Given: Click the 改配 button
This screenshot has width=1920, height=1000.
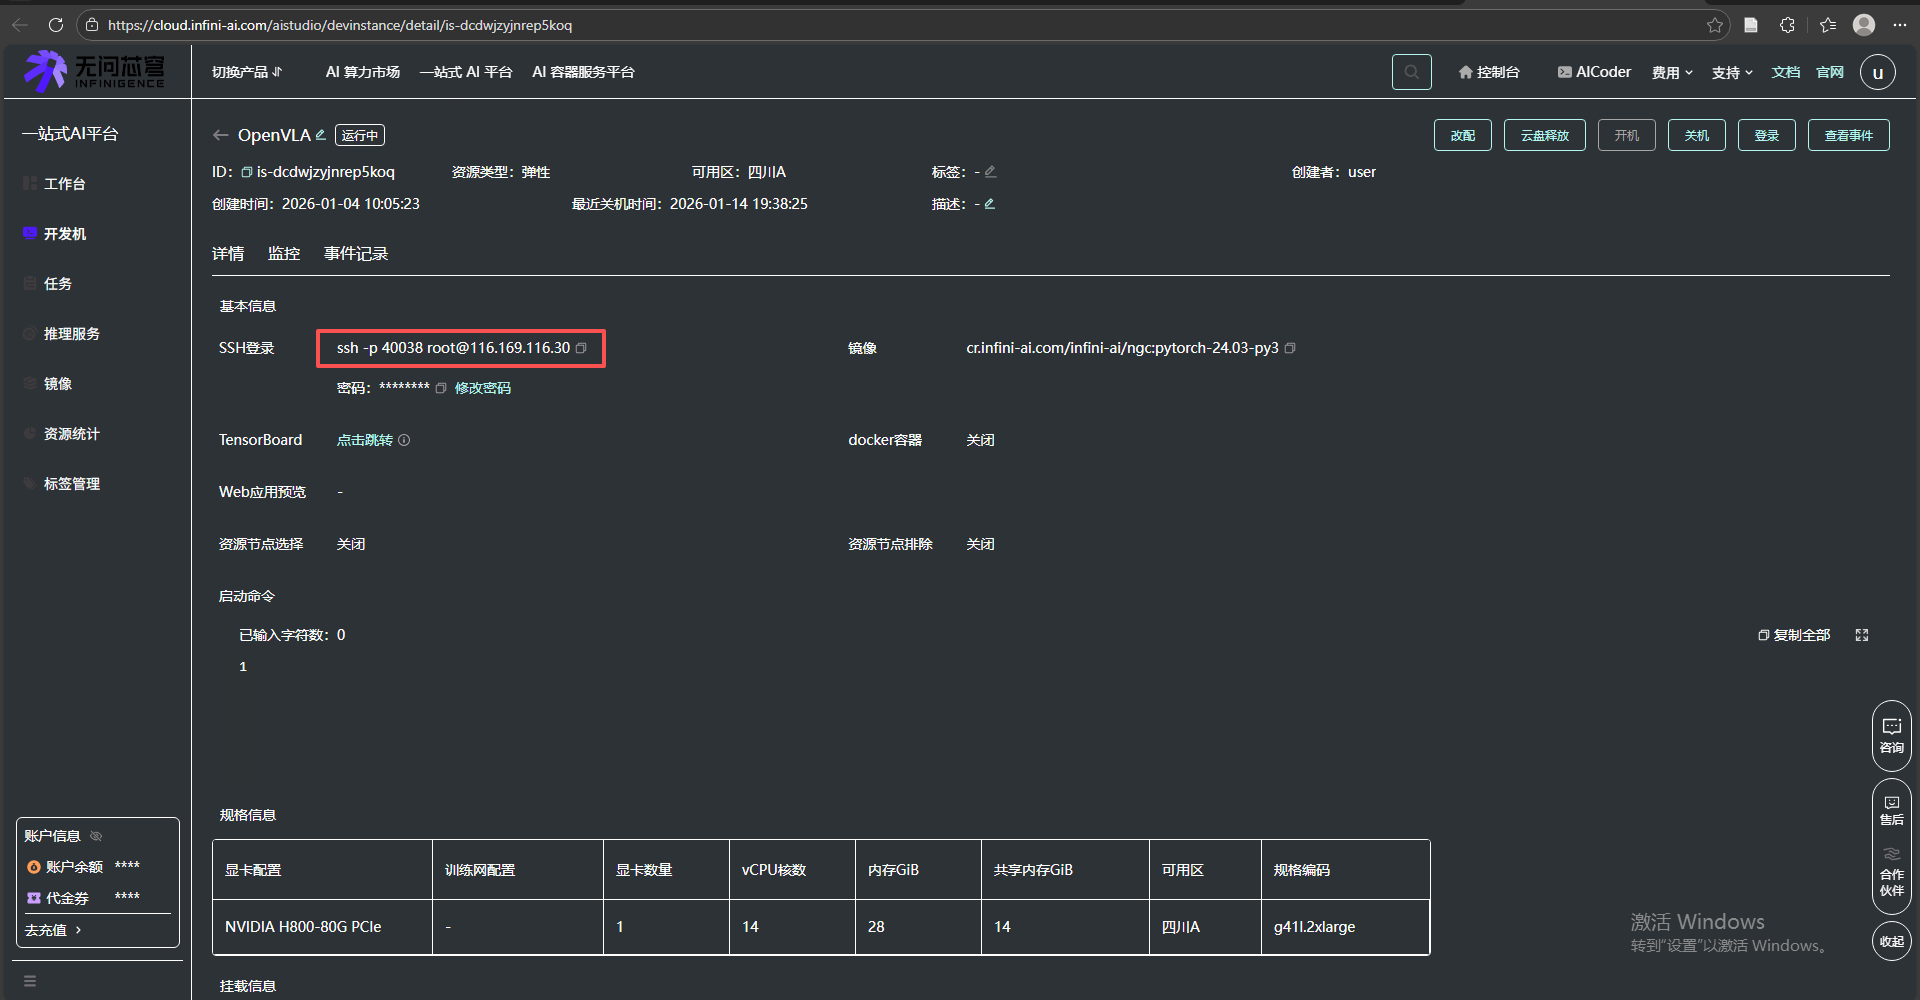Looking at the screenshot, I should [x=1463, y=135].
